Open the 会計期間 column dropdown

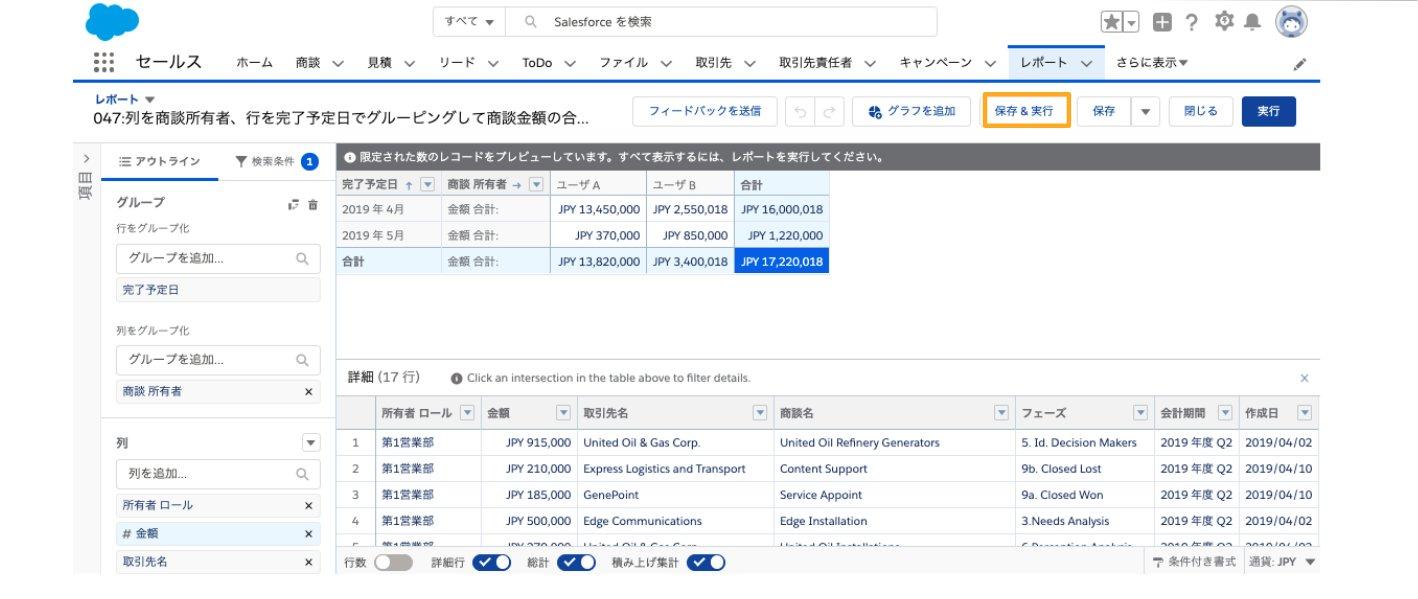click(x=1225, y=413)
